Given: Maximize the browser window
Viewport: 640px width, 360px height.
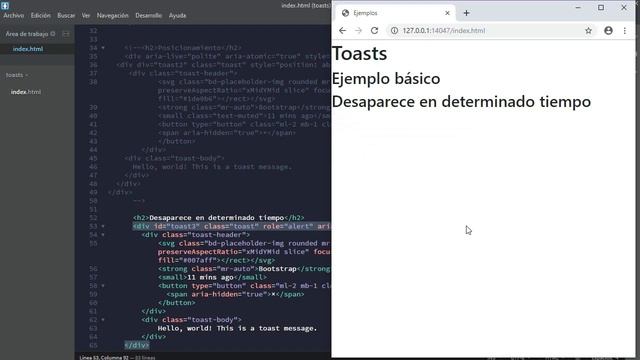Looking at the screenshot, I should point(601,7).
